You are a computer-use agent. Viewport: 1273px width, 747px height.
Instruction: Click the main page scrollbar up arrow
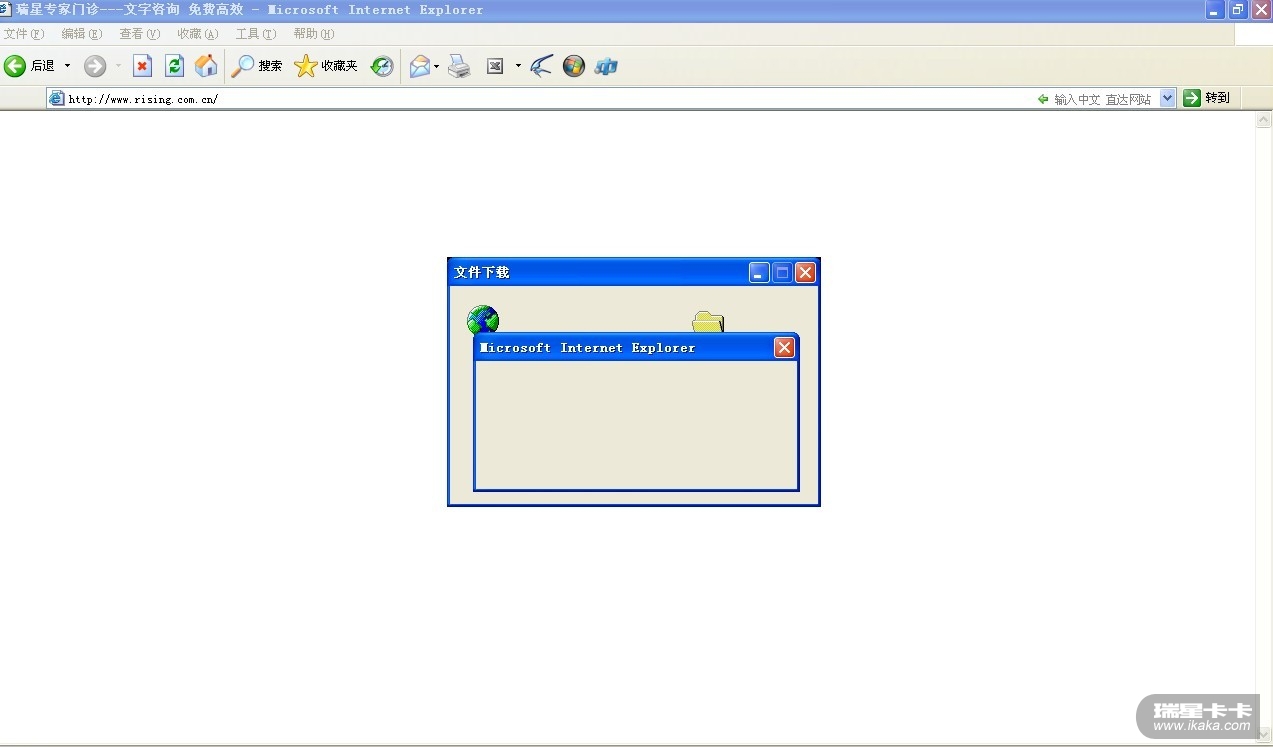click(x=1264, y=120)
